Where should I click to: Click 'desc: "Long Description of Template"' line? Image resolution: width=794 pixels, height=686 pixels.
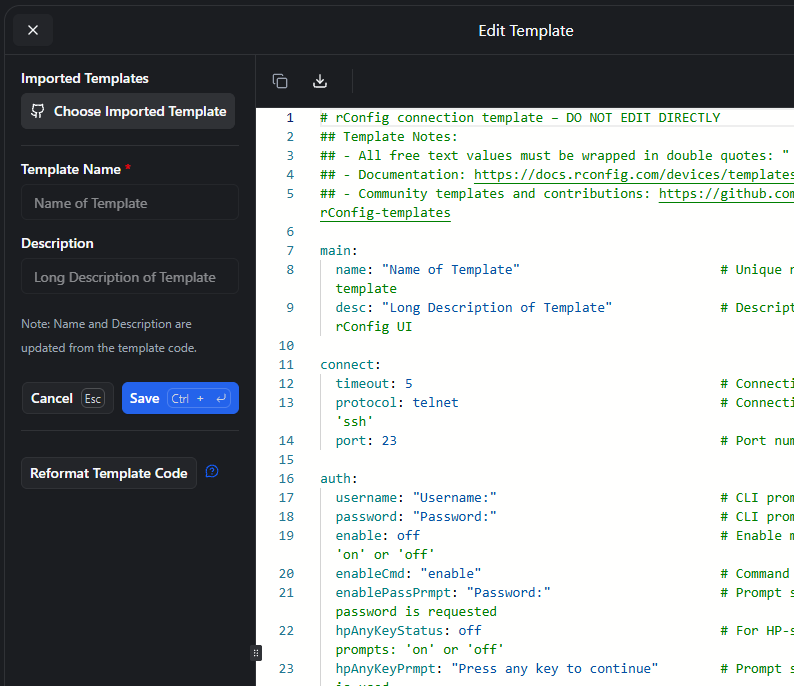pyautogui.click(x=473, y=308)
